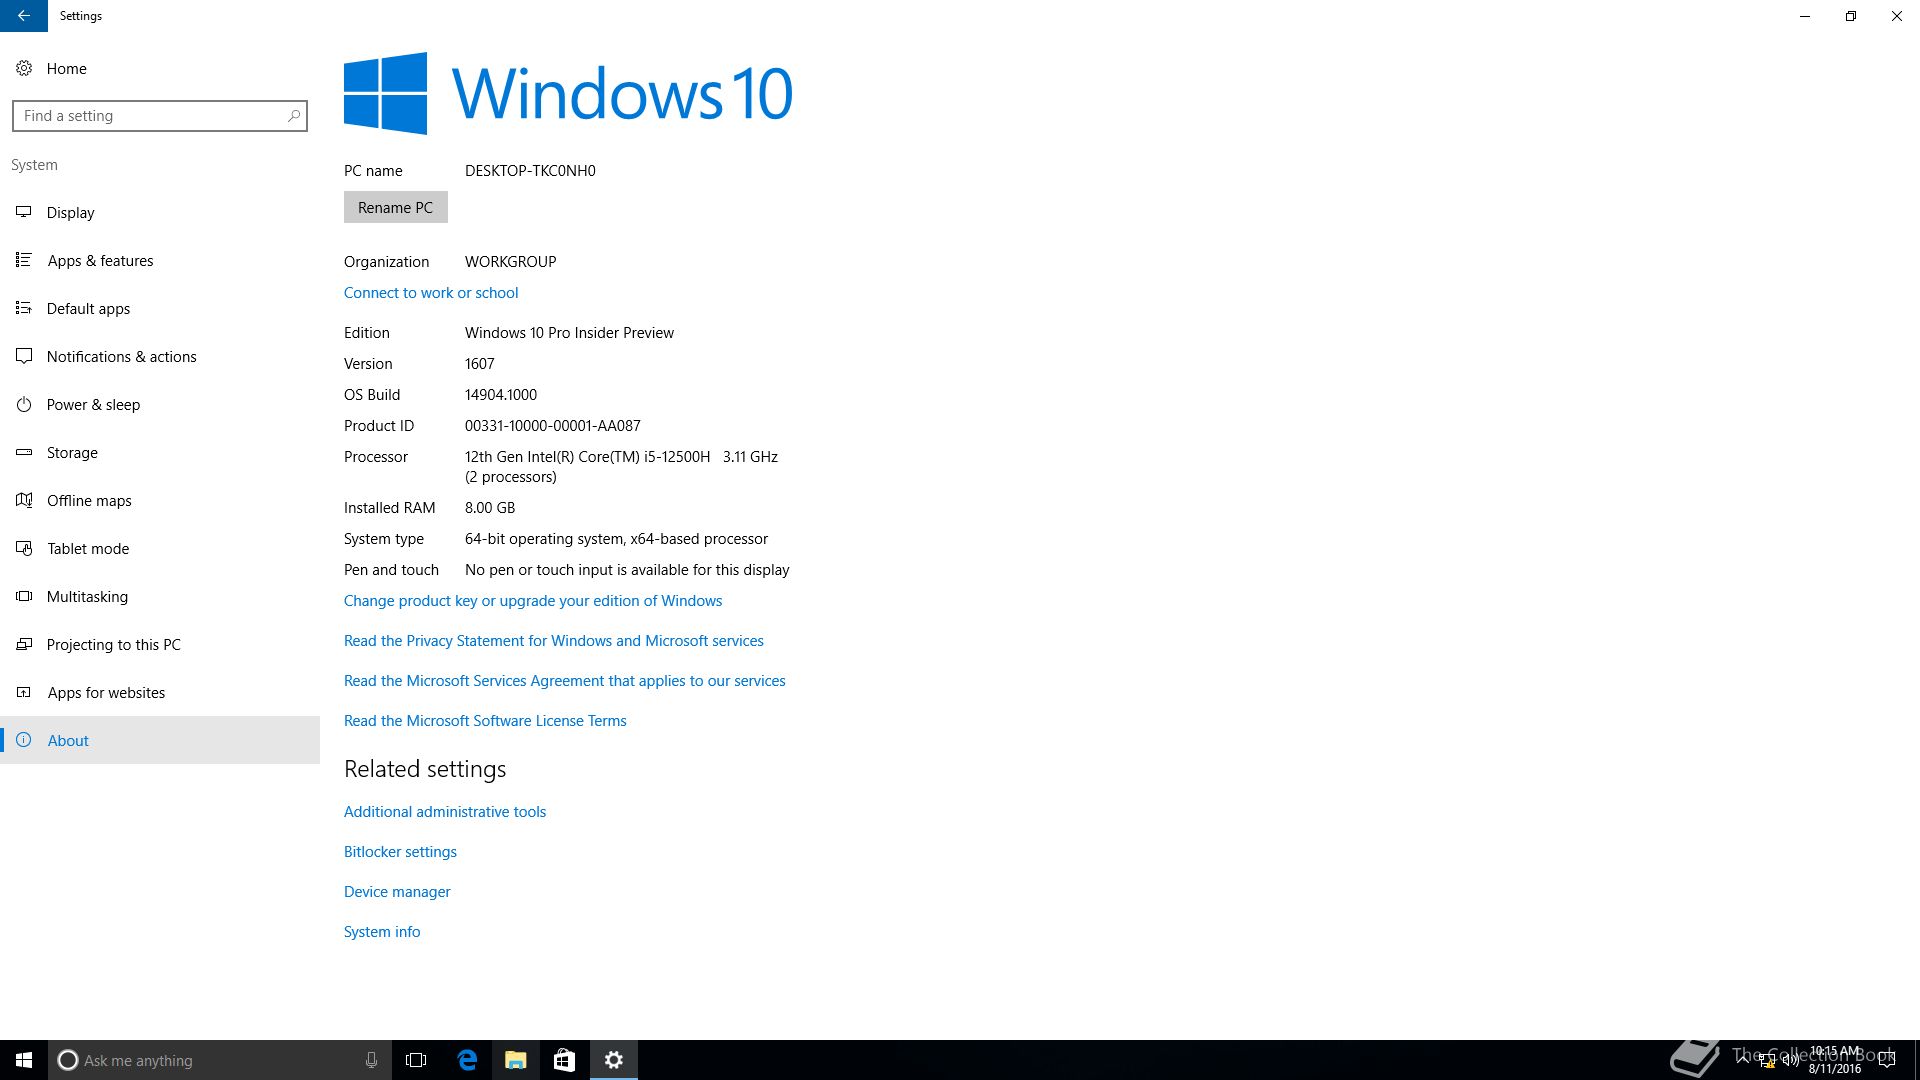The image size is (1920, 1080).
Task: Click the Multitasking icon
Action: pyautogui.click(x=24, y=596)
